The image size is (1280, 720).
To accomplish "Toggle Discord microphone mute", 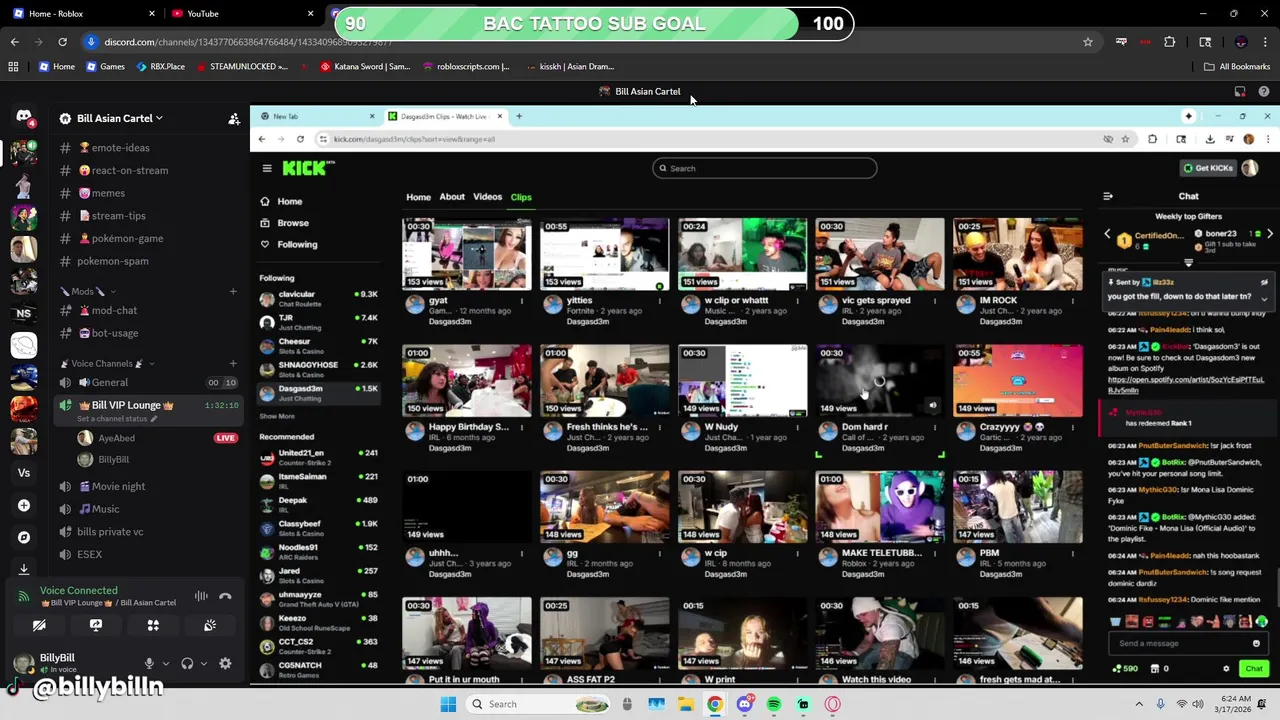I will pos(149,663).
